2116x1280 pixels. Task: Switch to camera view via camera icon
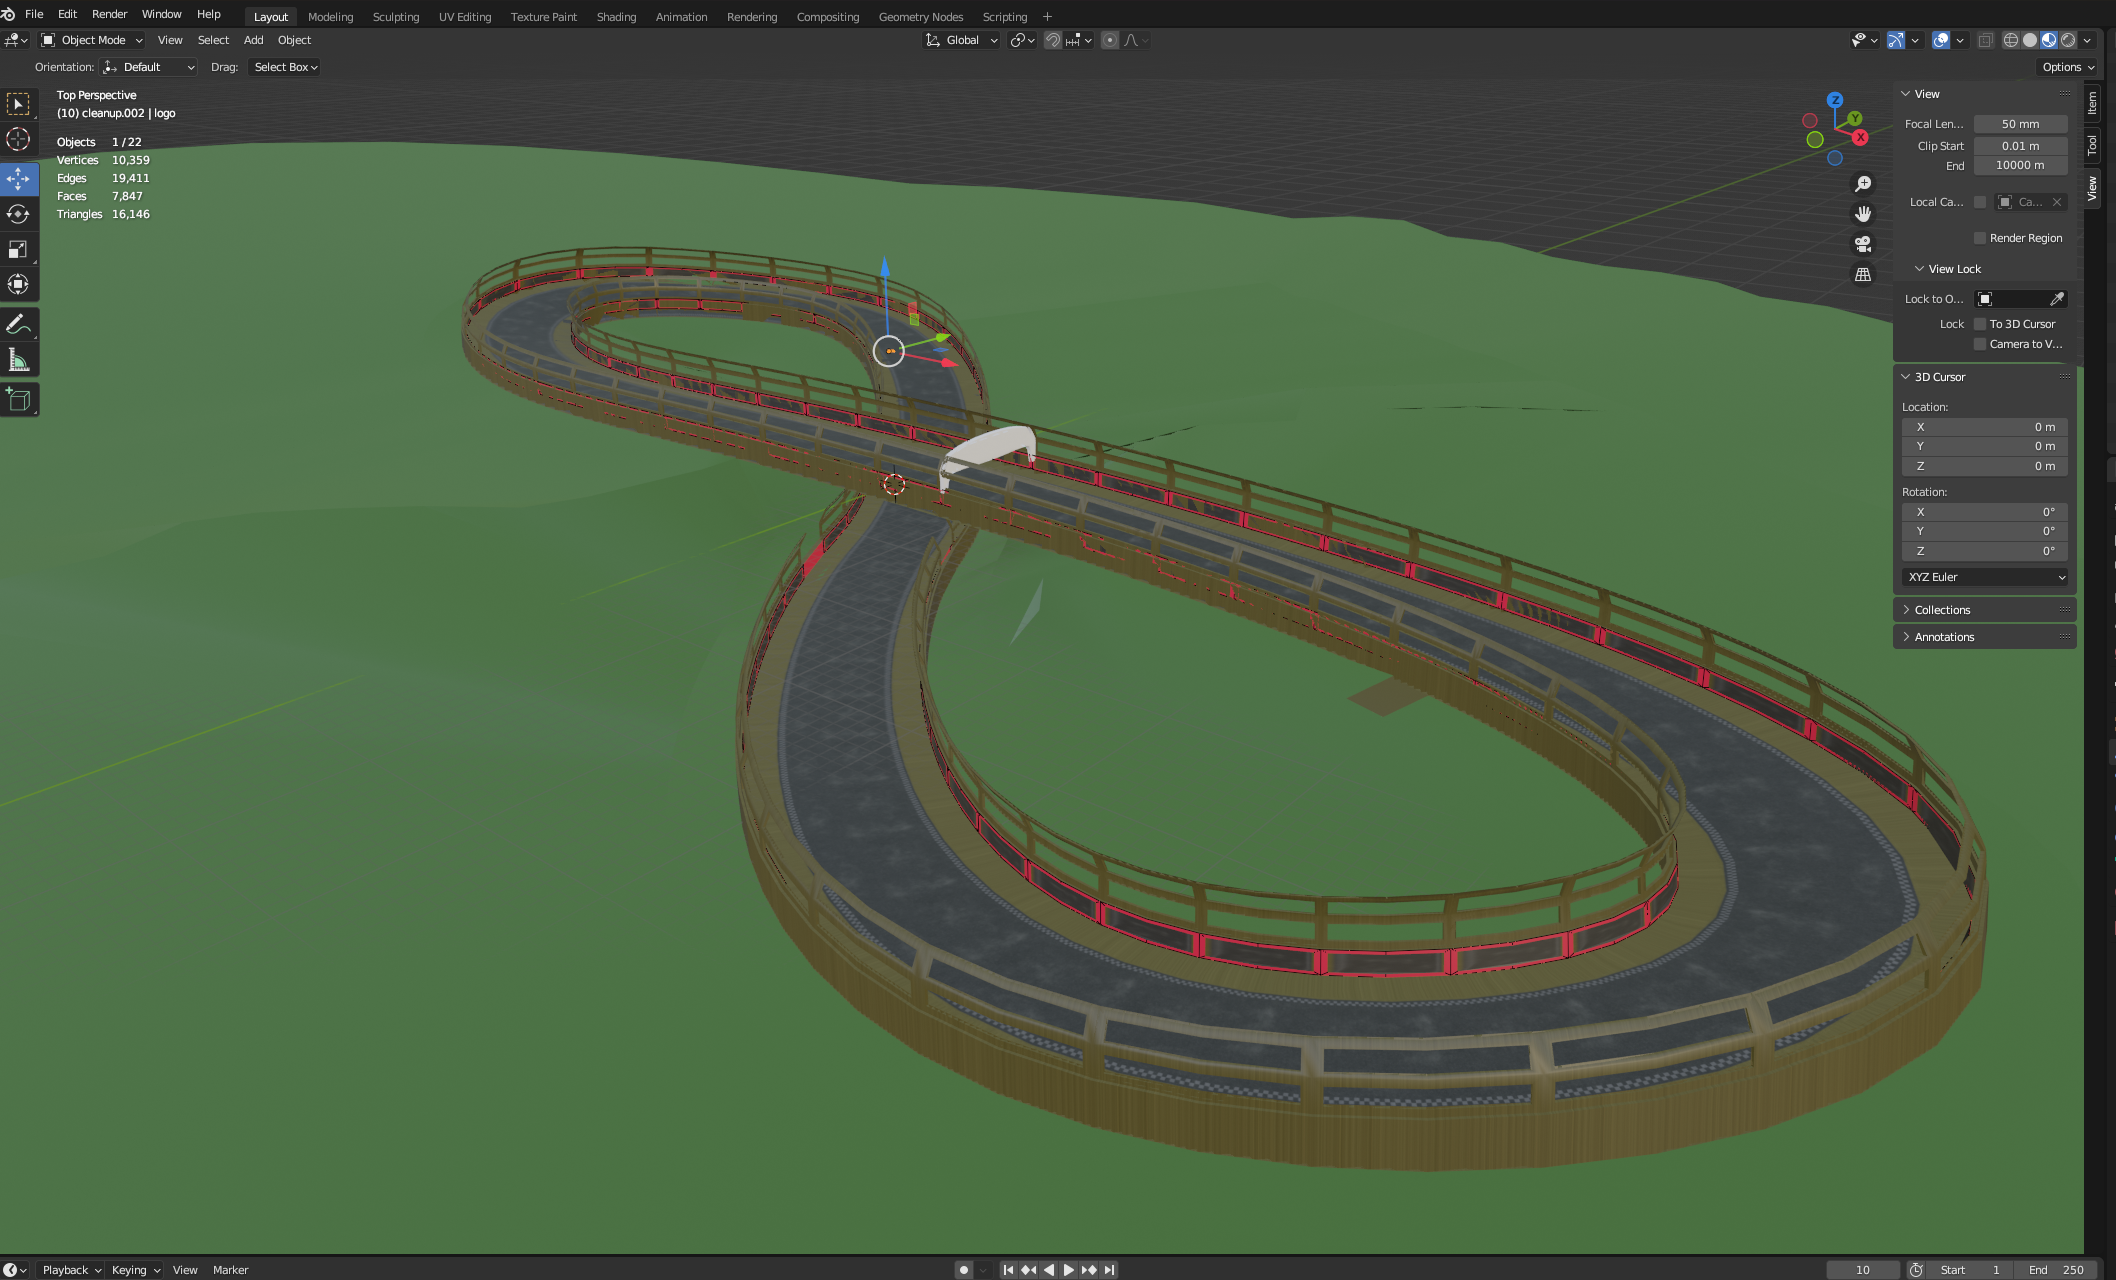tap(1862, 243)
